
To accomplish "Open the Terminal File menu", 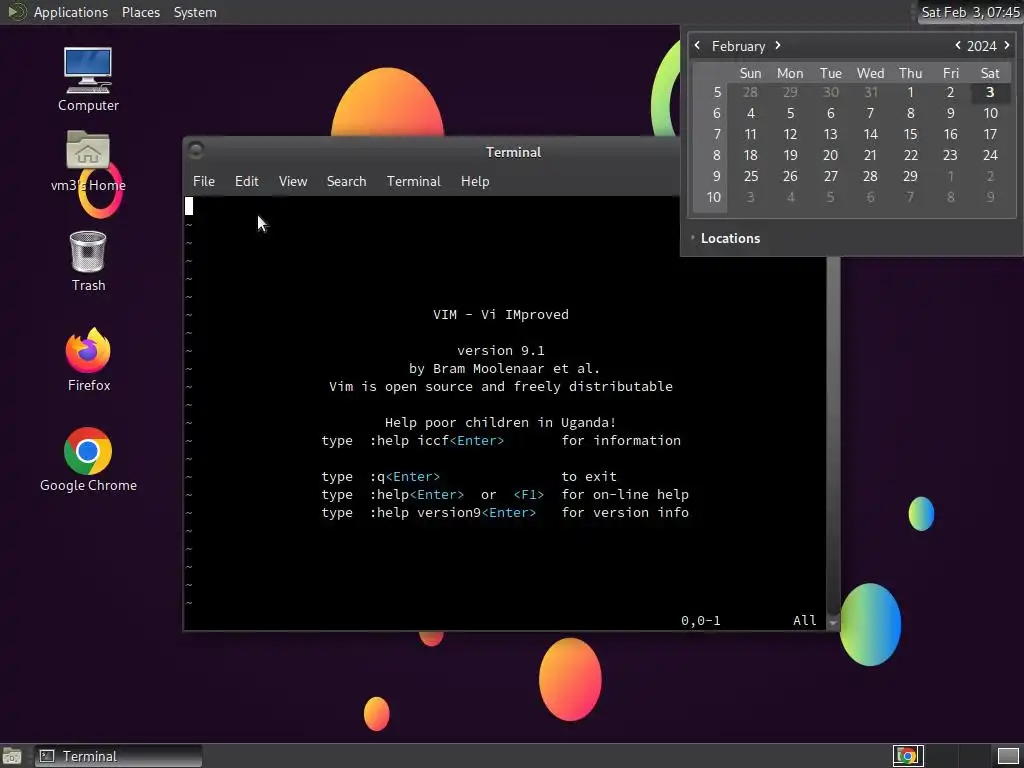I will point(204,182).
